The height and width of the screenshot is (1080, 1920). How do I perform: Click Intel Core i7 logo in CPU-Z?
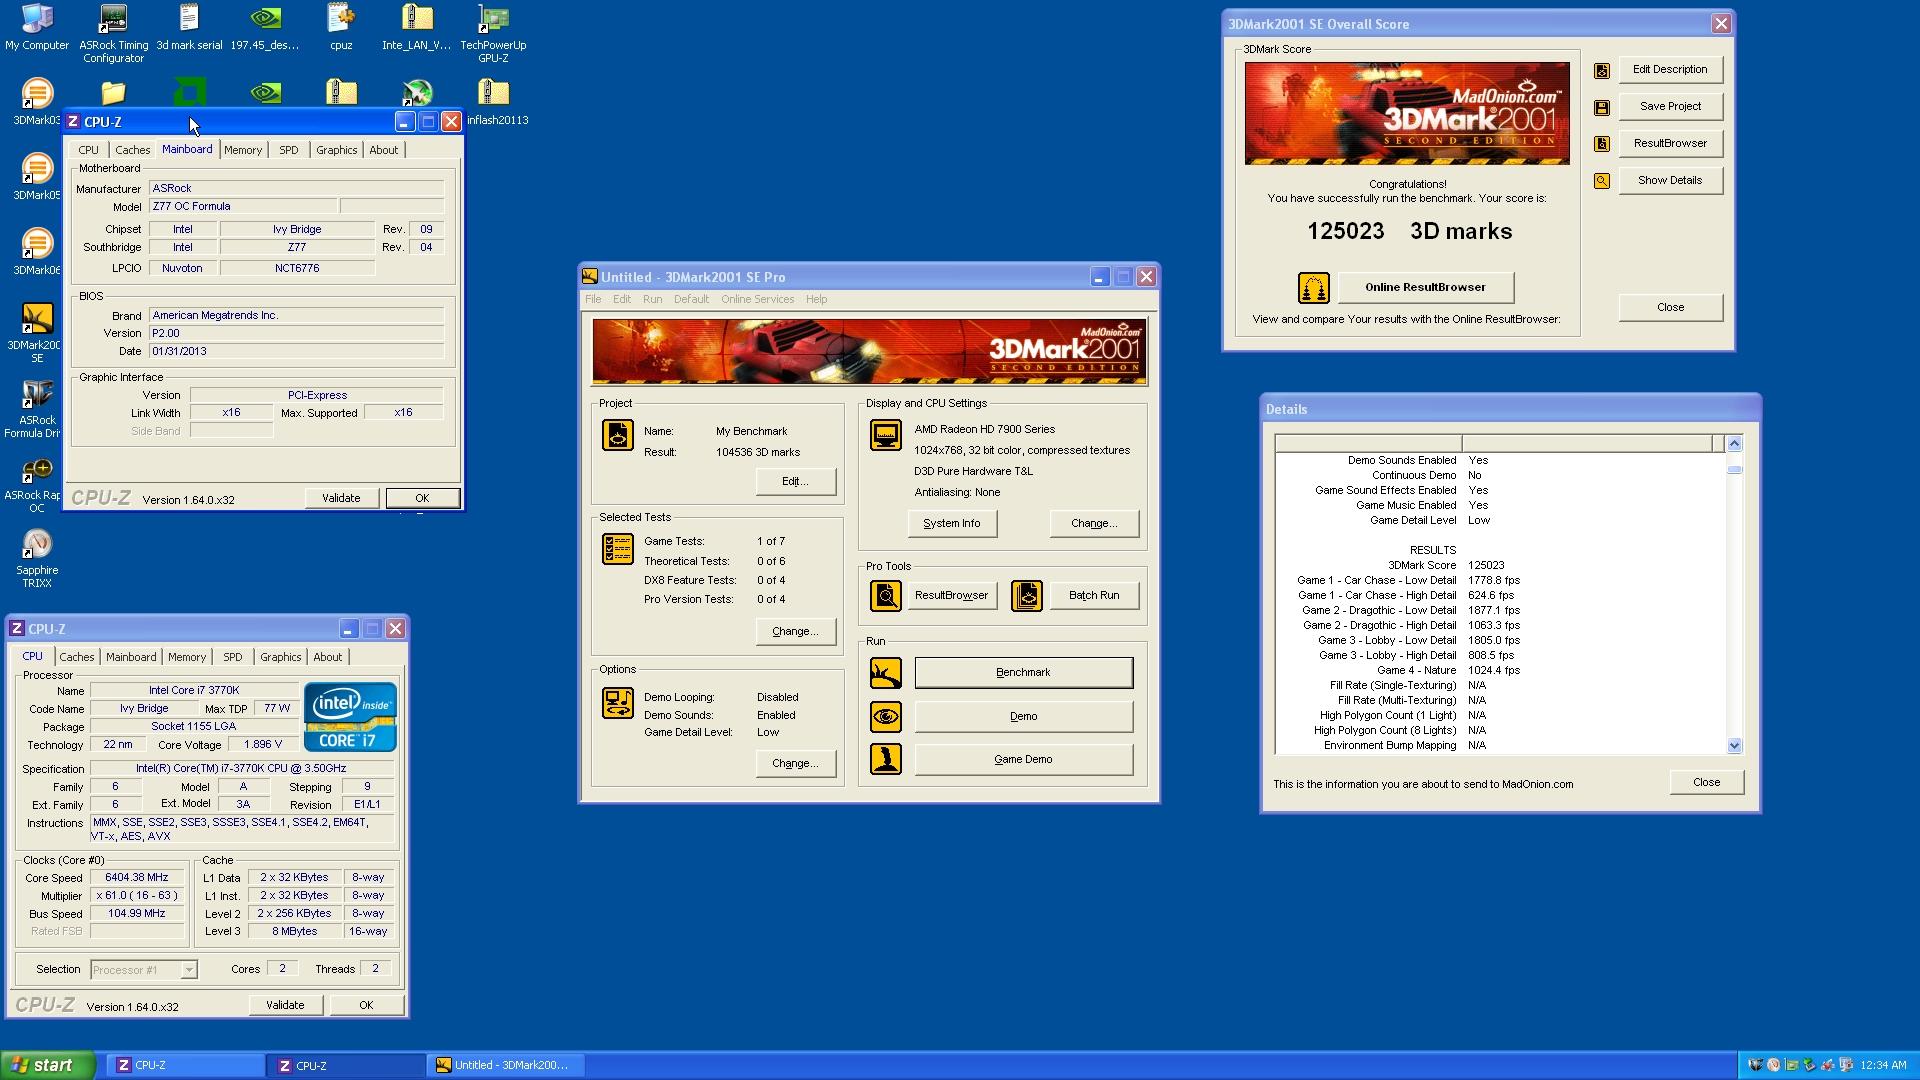350,717
